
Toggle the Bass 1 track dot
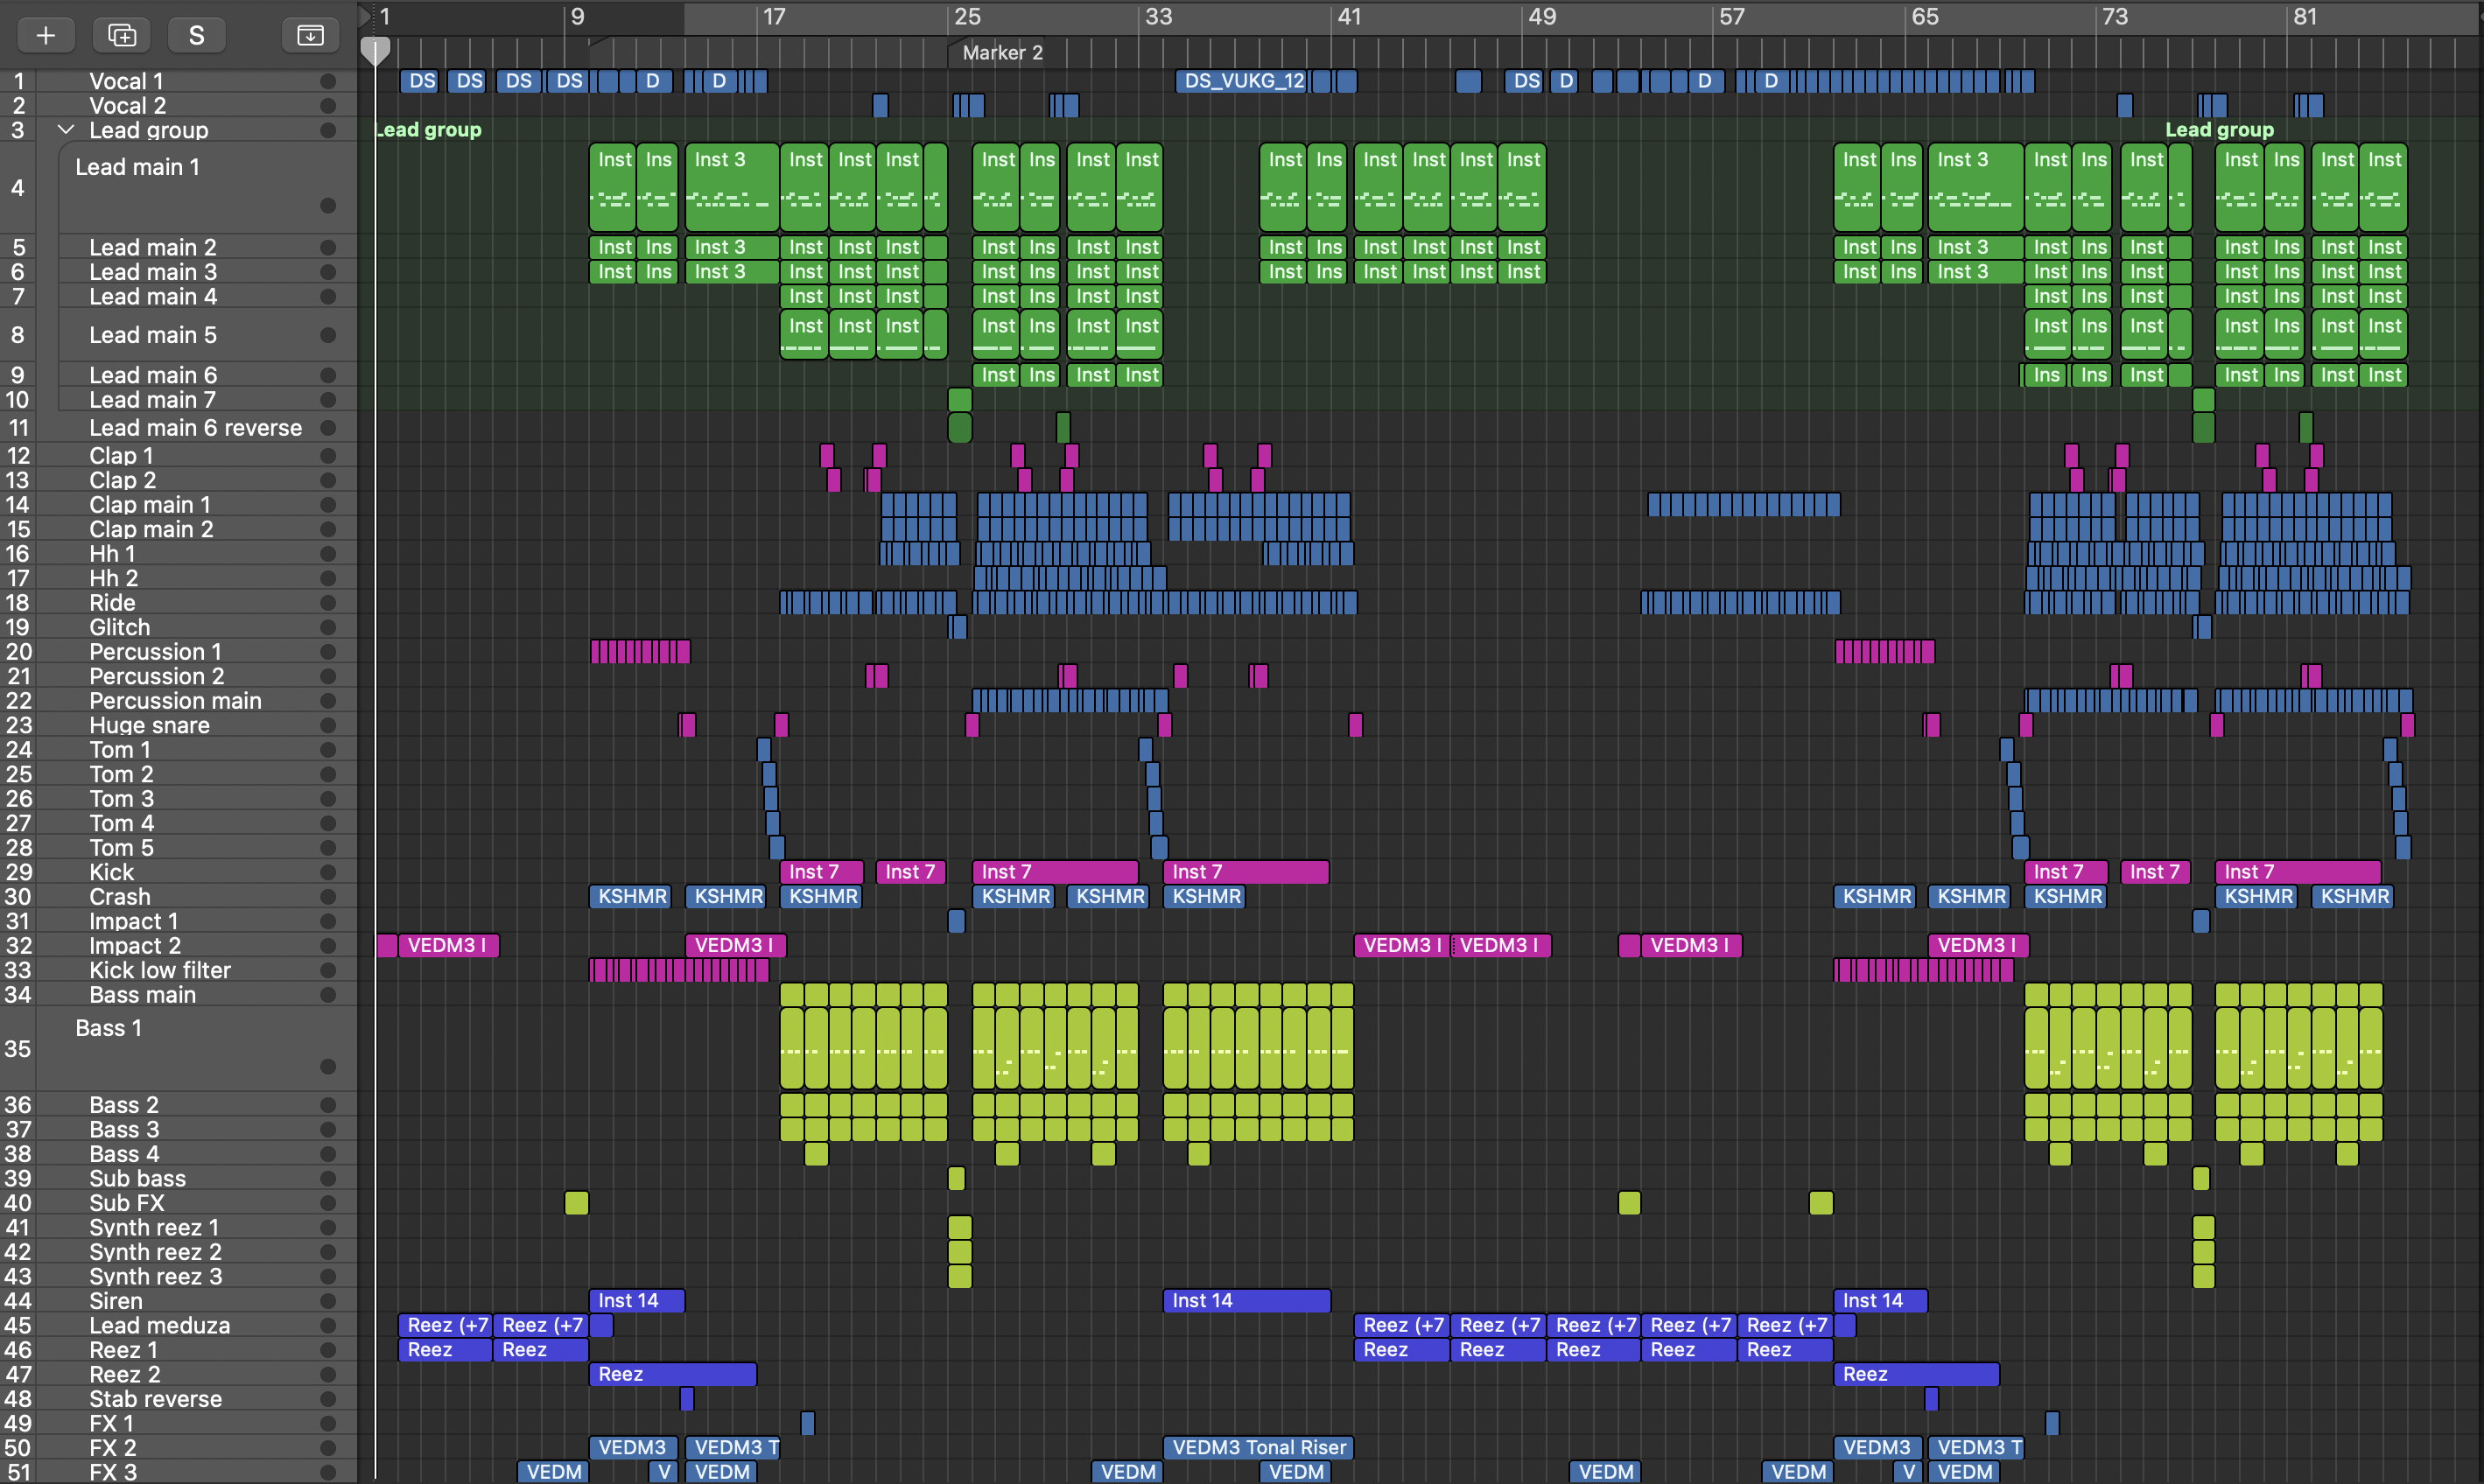pos(327,1066)
